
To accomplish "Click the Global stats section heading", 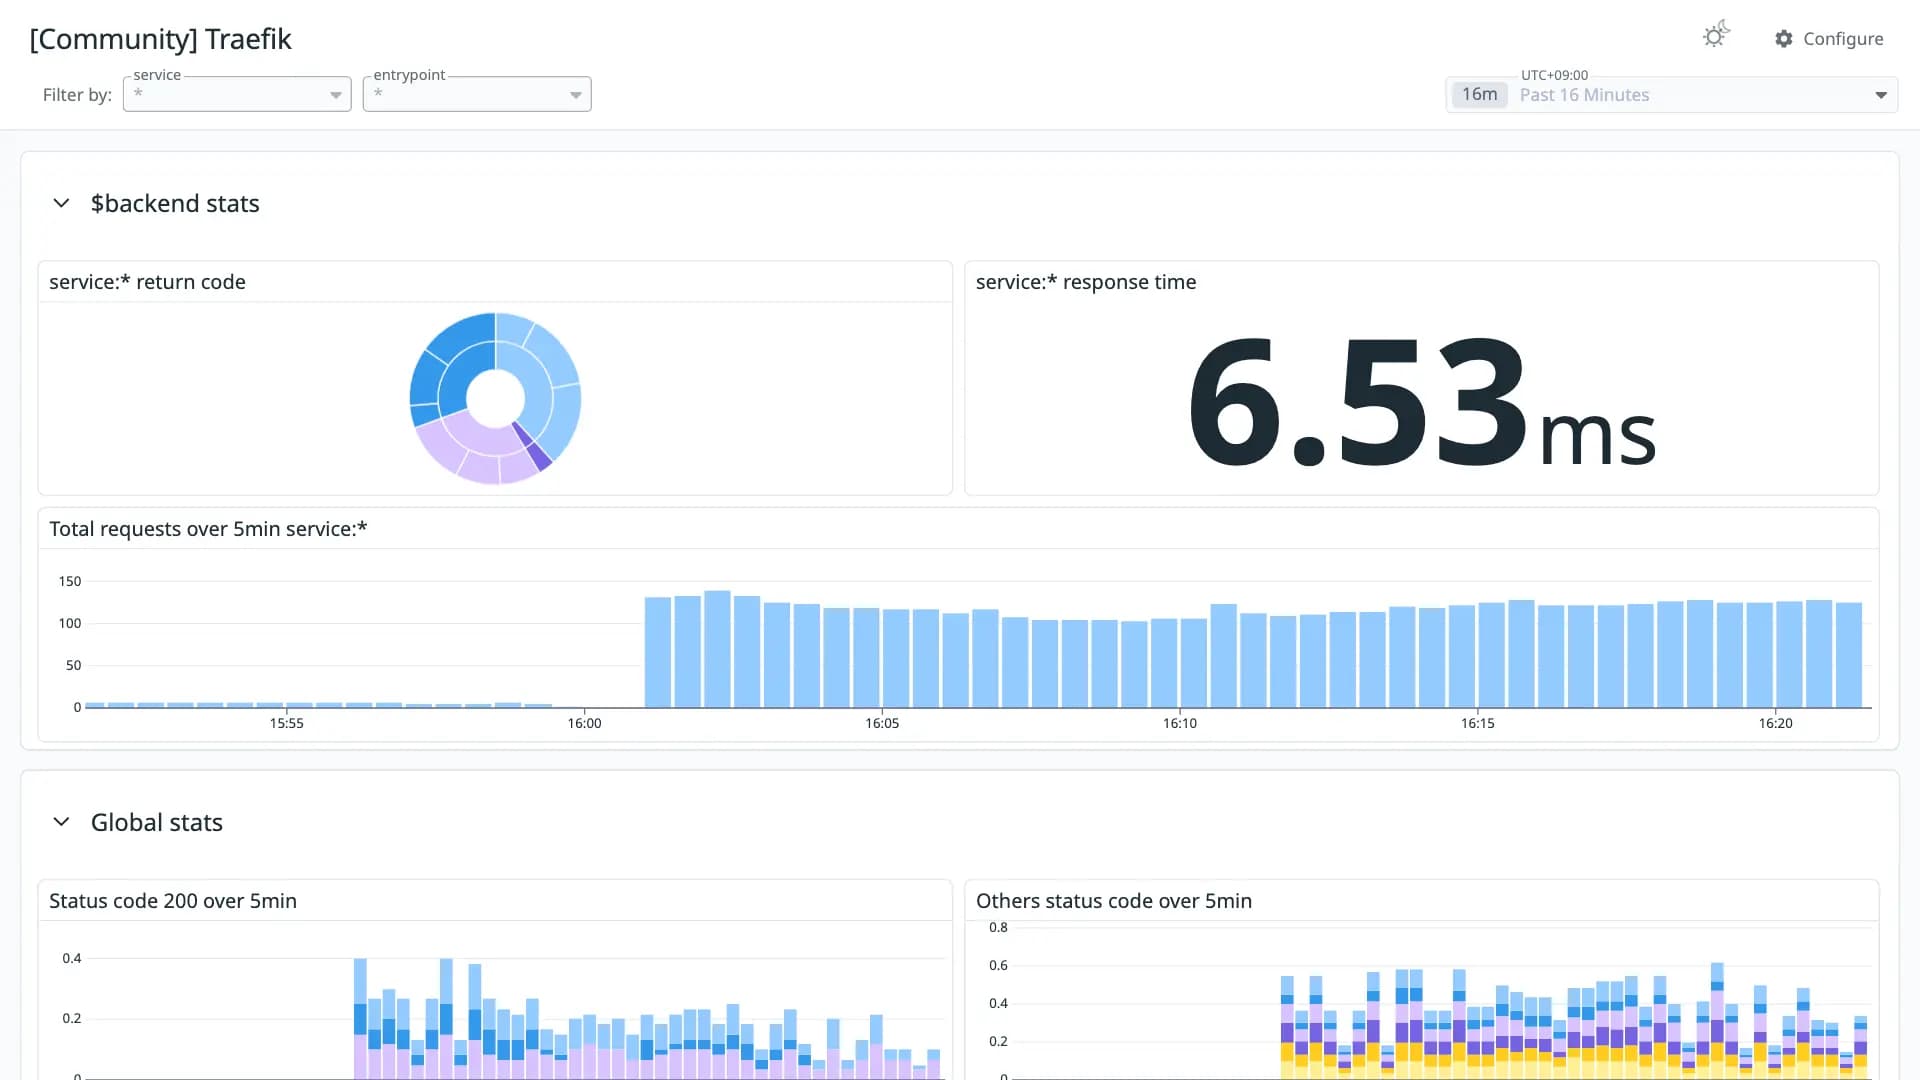I will 157,822.
